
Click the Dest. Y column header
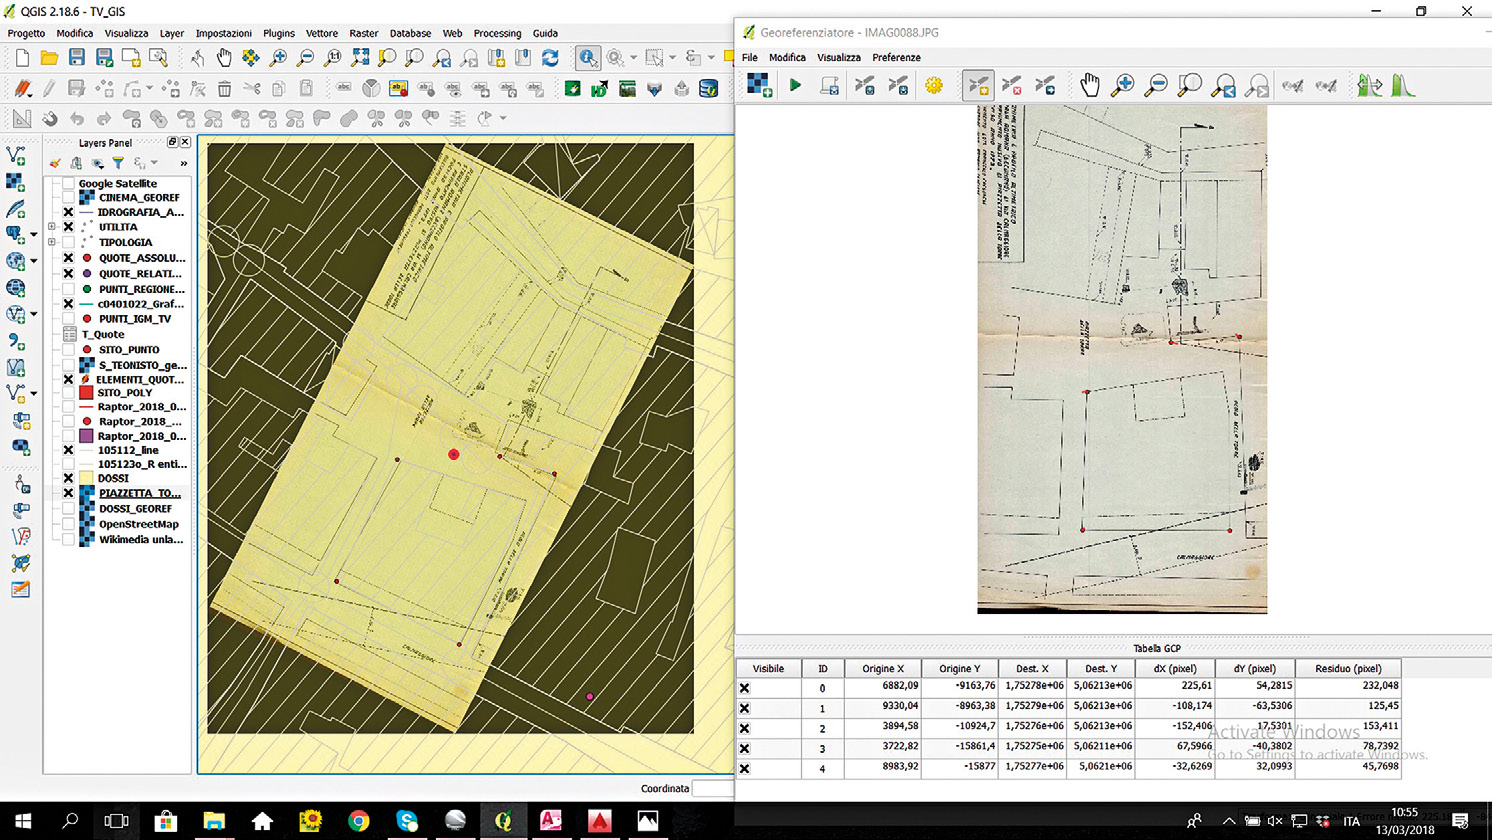[1101, 668]
